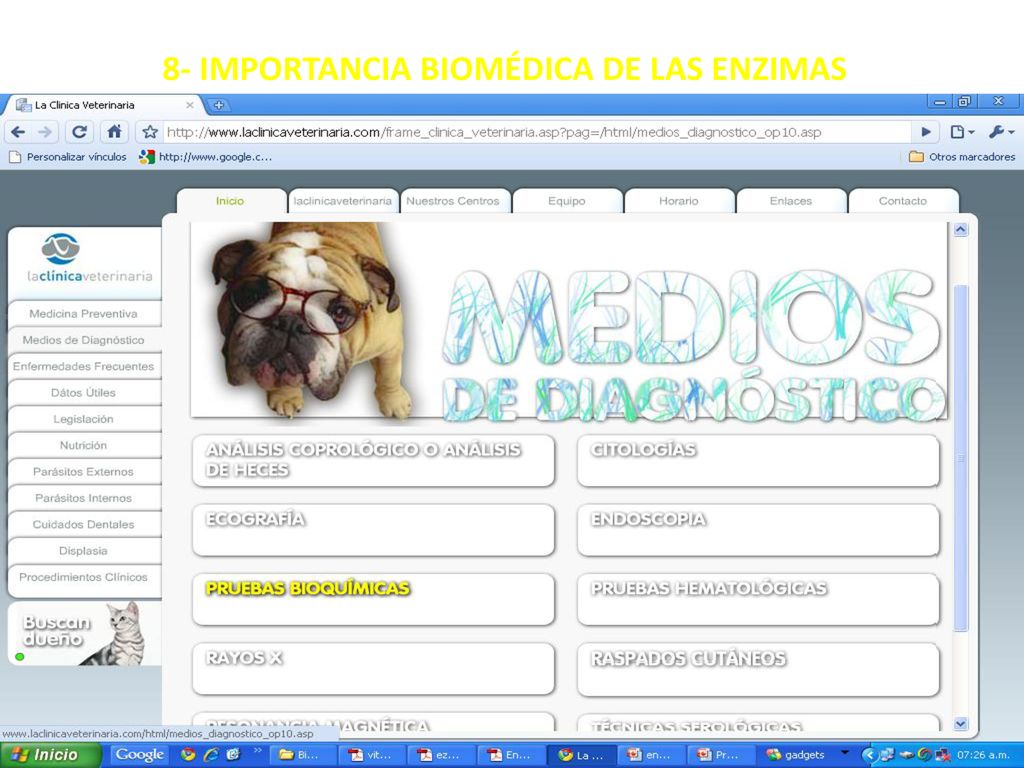Click the laclinicaveterinaria logo

[x=88, y=259]
